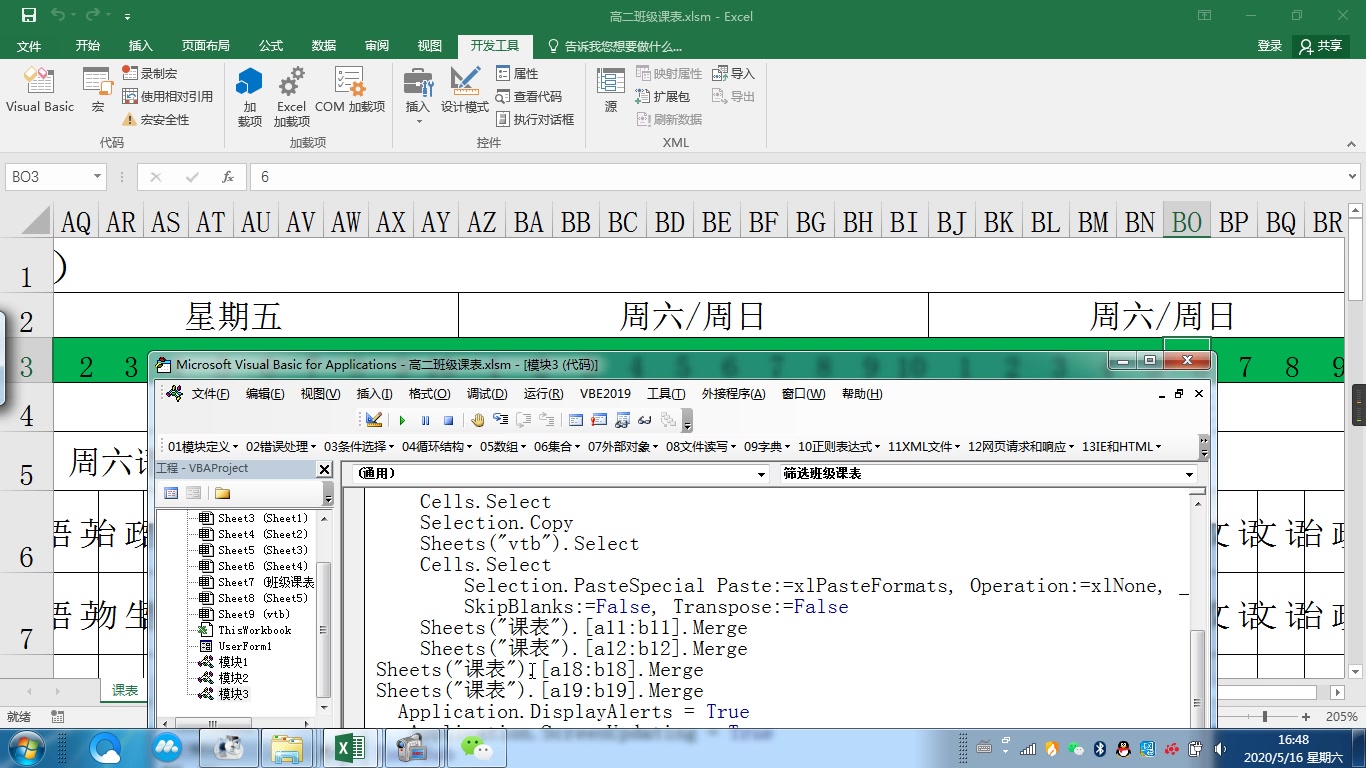The height and width of the screenshot is (768, 1366).
Task: Open the VBE2019 menu
Action: (605, 394)
